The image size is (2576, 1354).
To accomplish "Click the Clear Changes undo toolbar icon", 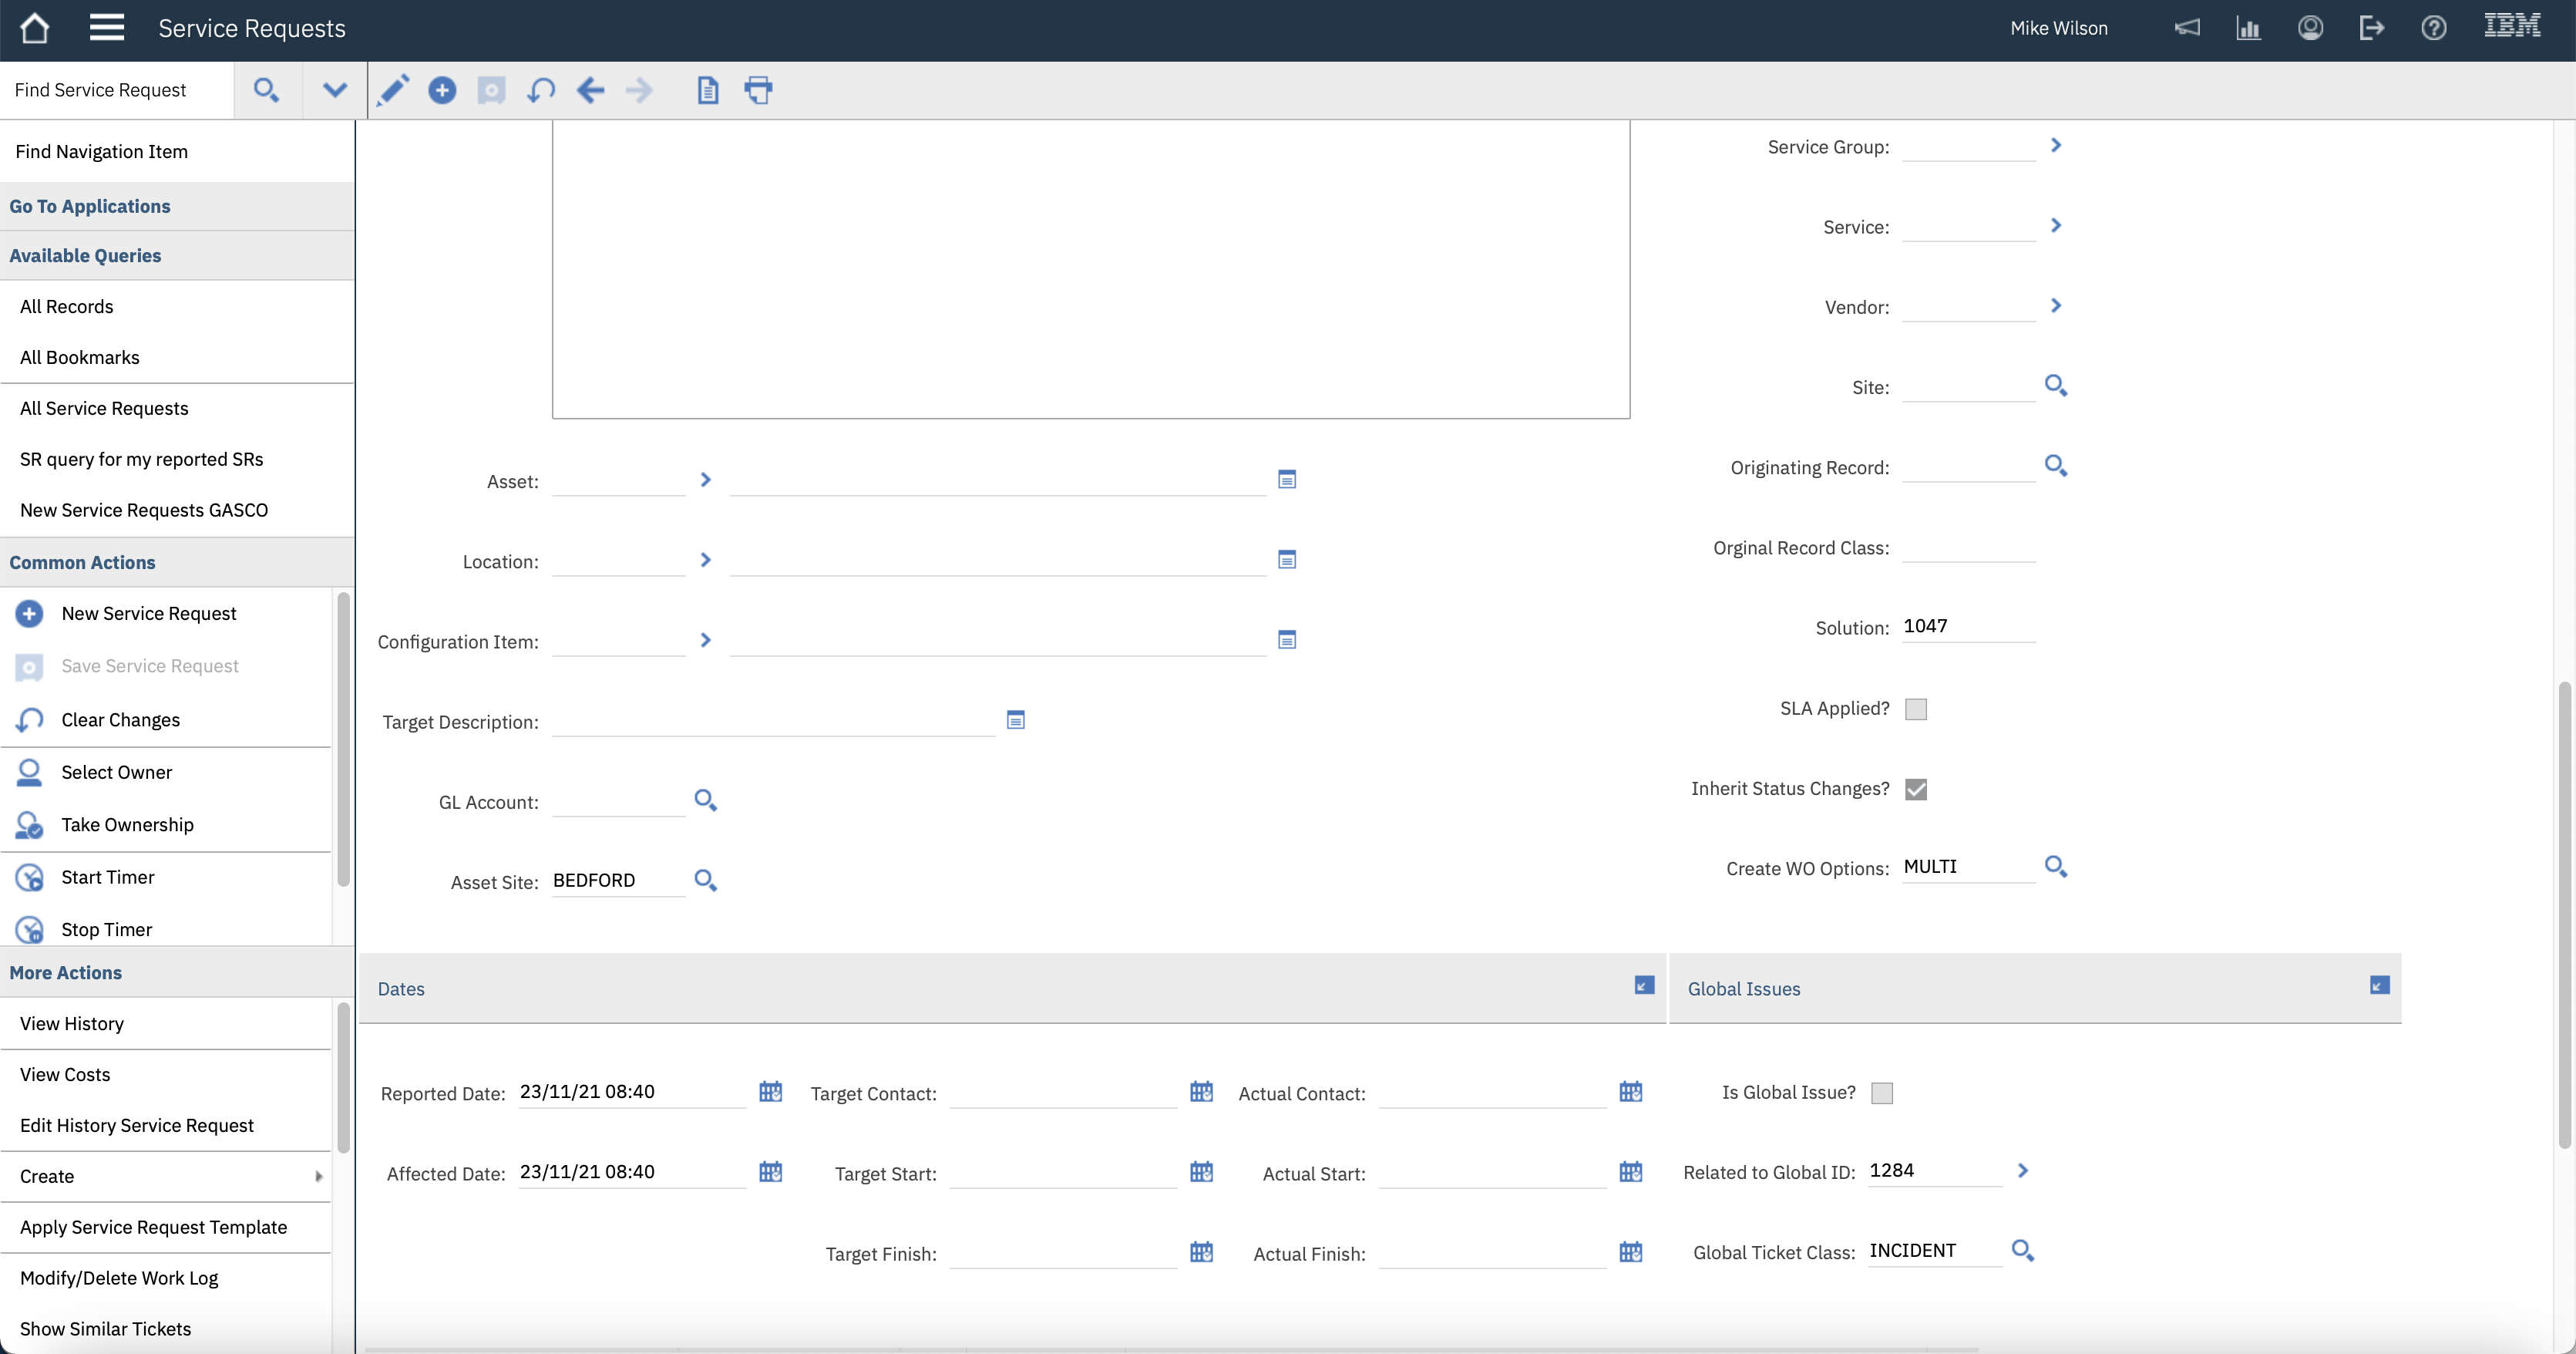I will [x=541, y=90].
